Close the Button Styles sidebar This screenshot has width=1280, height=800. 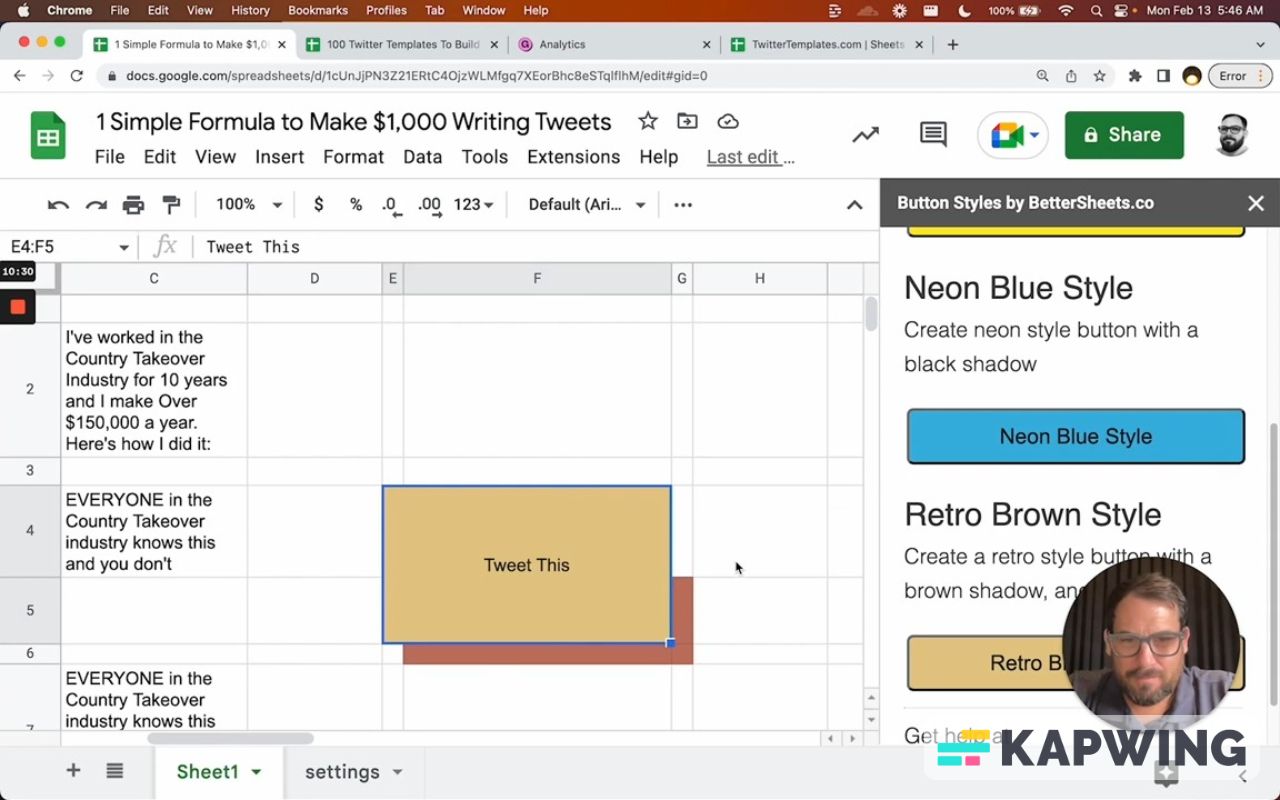1256,203
